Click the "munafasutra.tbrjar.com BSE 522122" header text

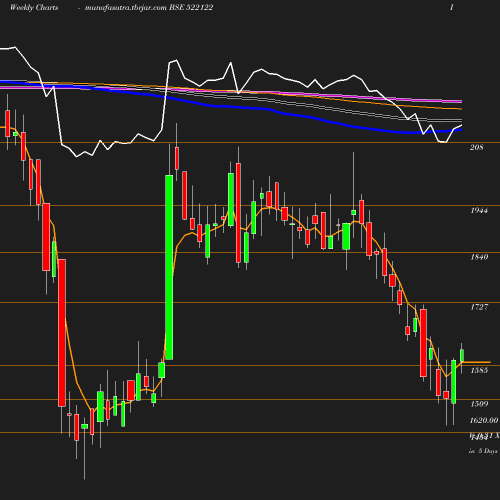149,8
